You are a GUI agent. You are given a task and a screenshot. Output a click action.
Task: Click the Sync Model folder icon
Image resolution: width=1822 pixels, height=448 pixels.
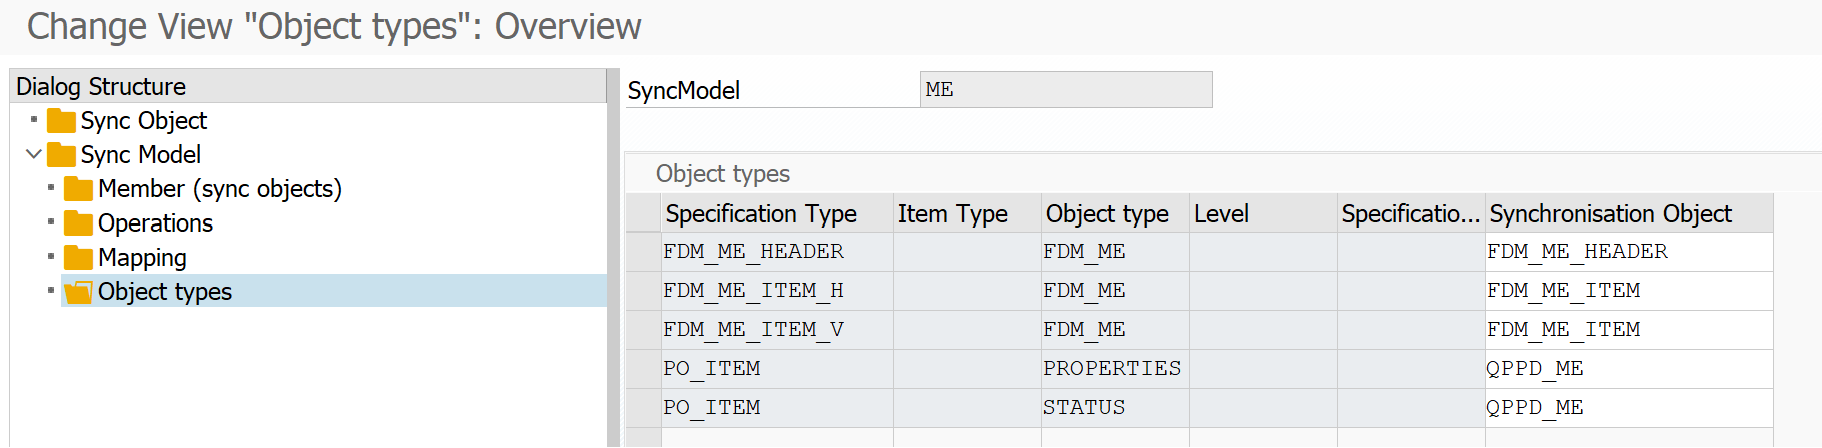point(61,155)
